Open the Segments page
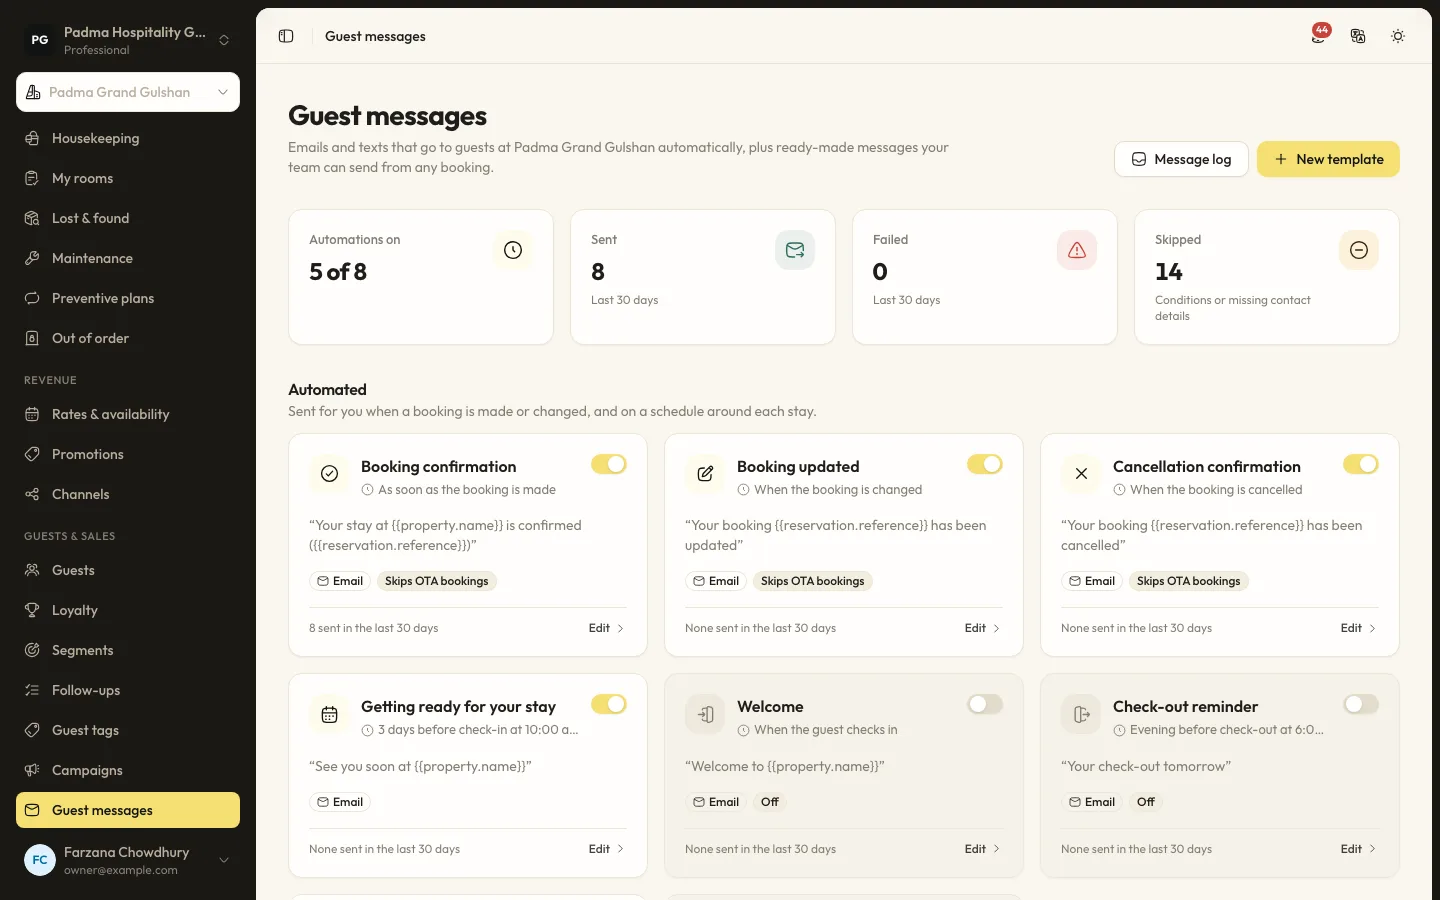This screenshot has width=1440, height=900. tap(128, 650)
